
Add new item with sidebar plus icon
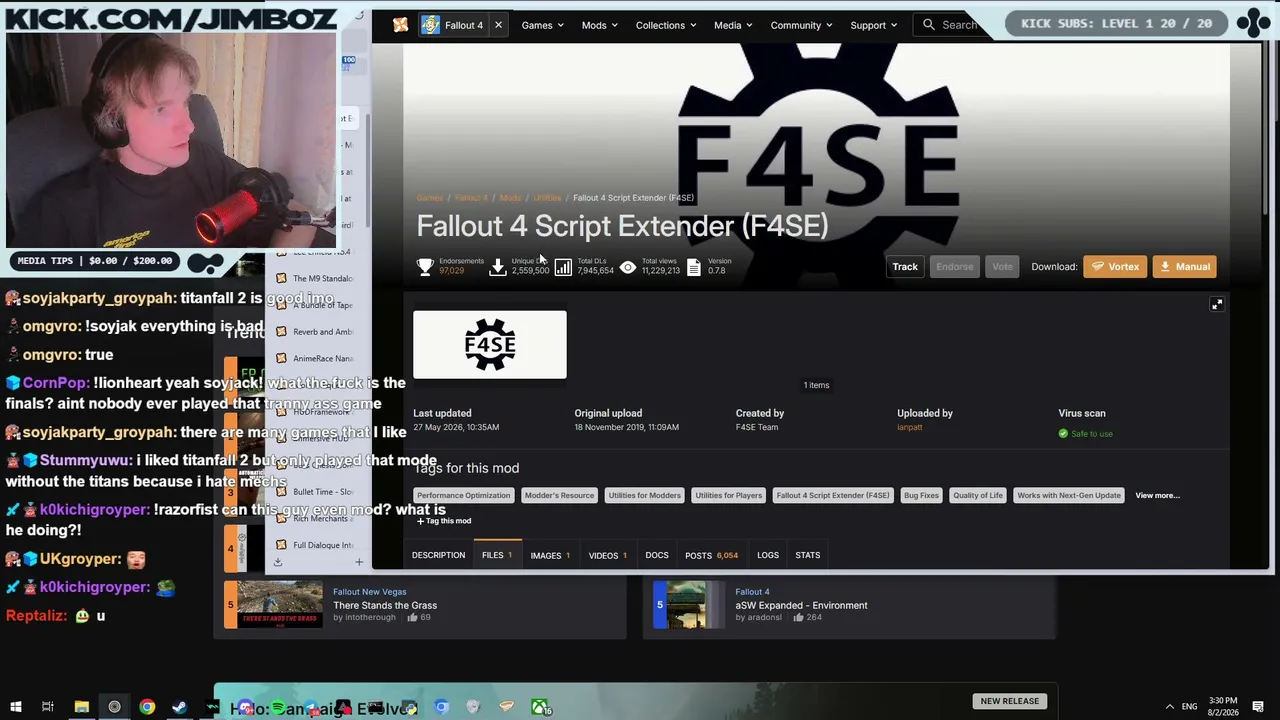coord(359,562)
